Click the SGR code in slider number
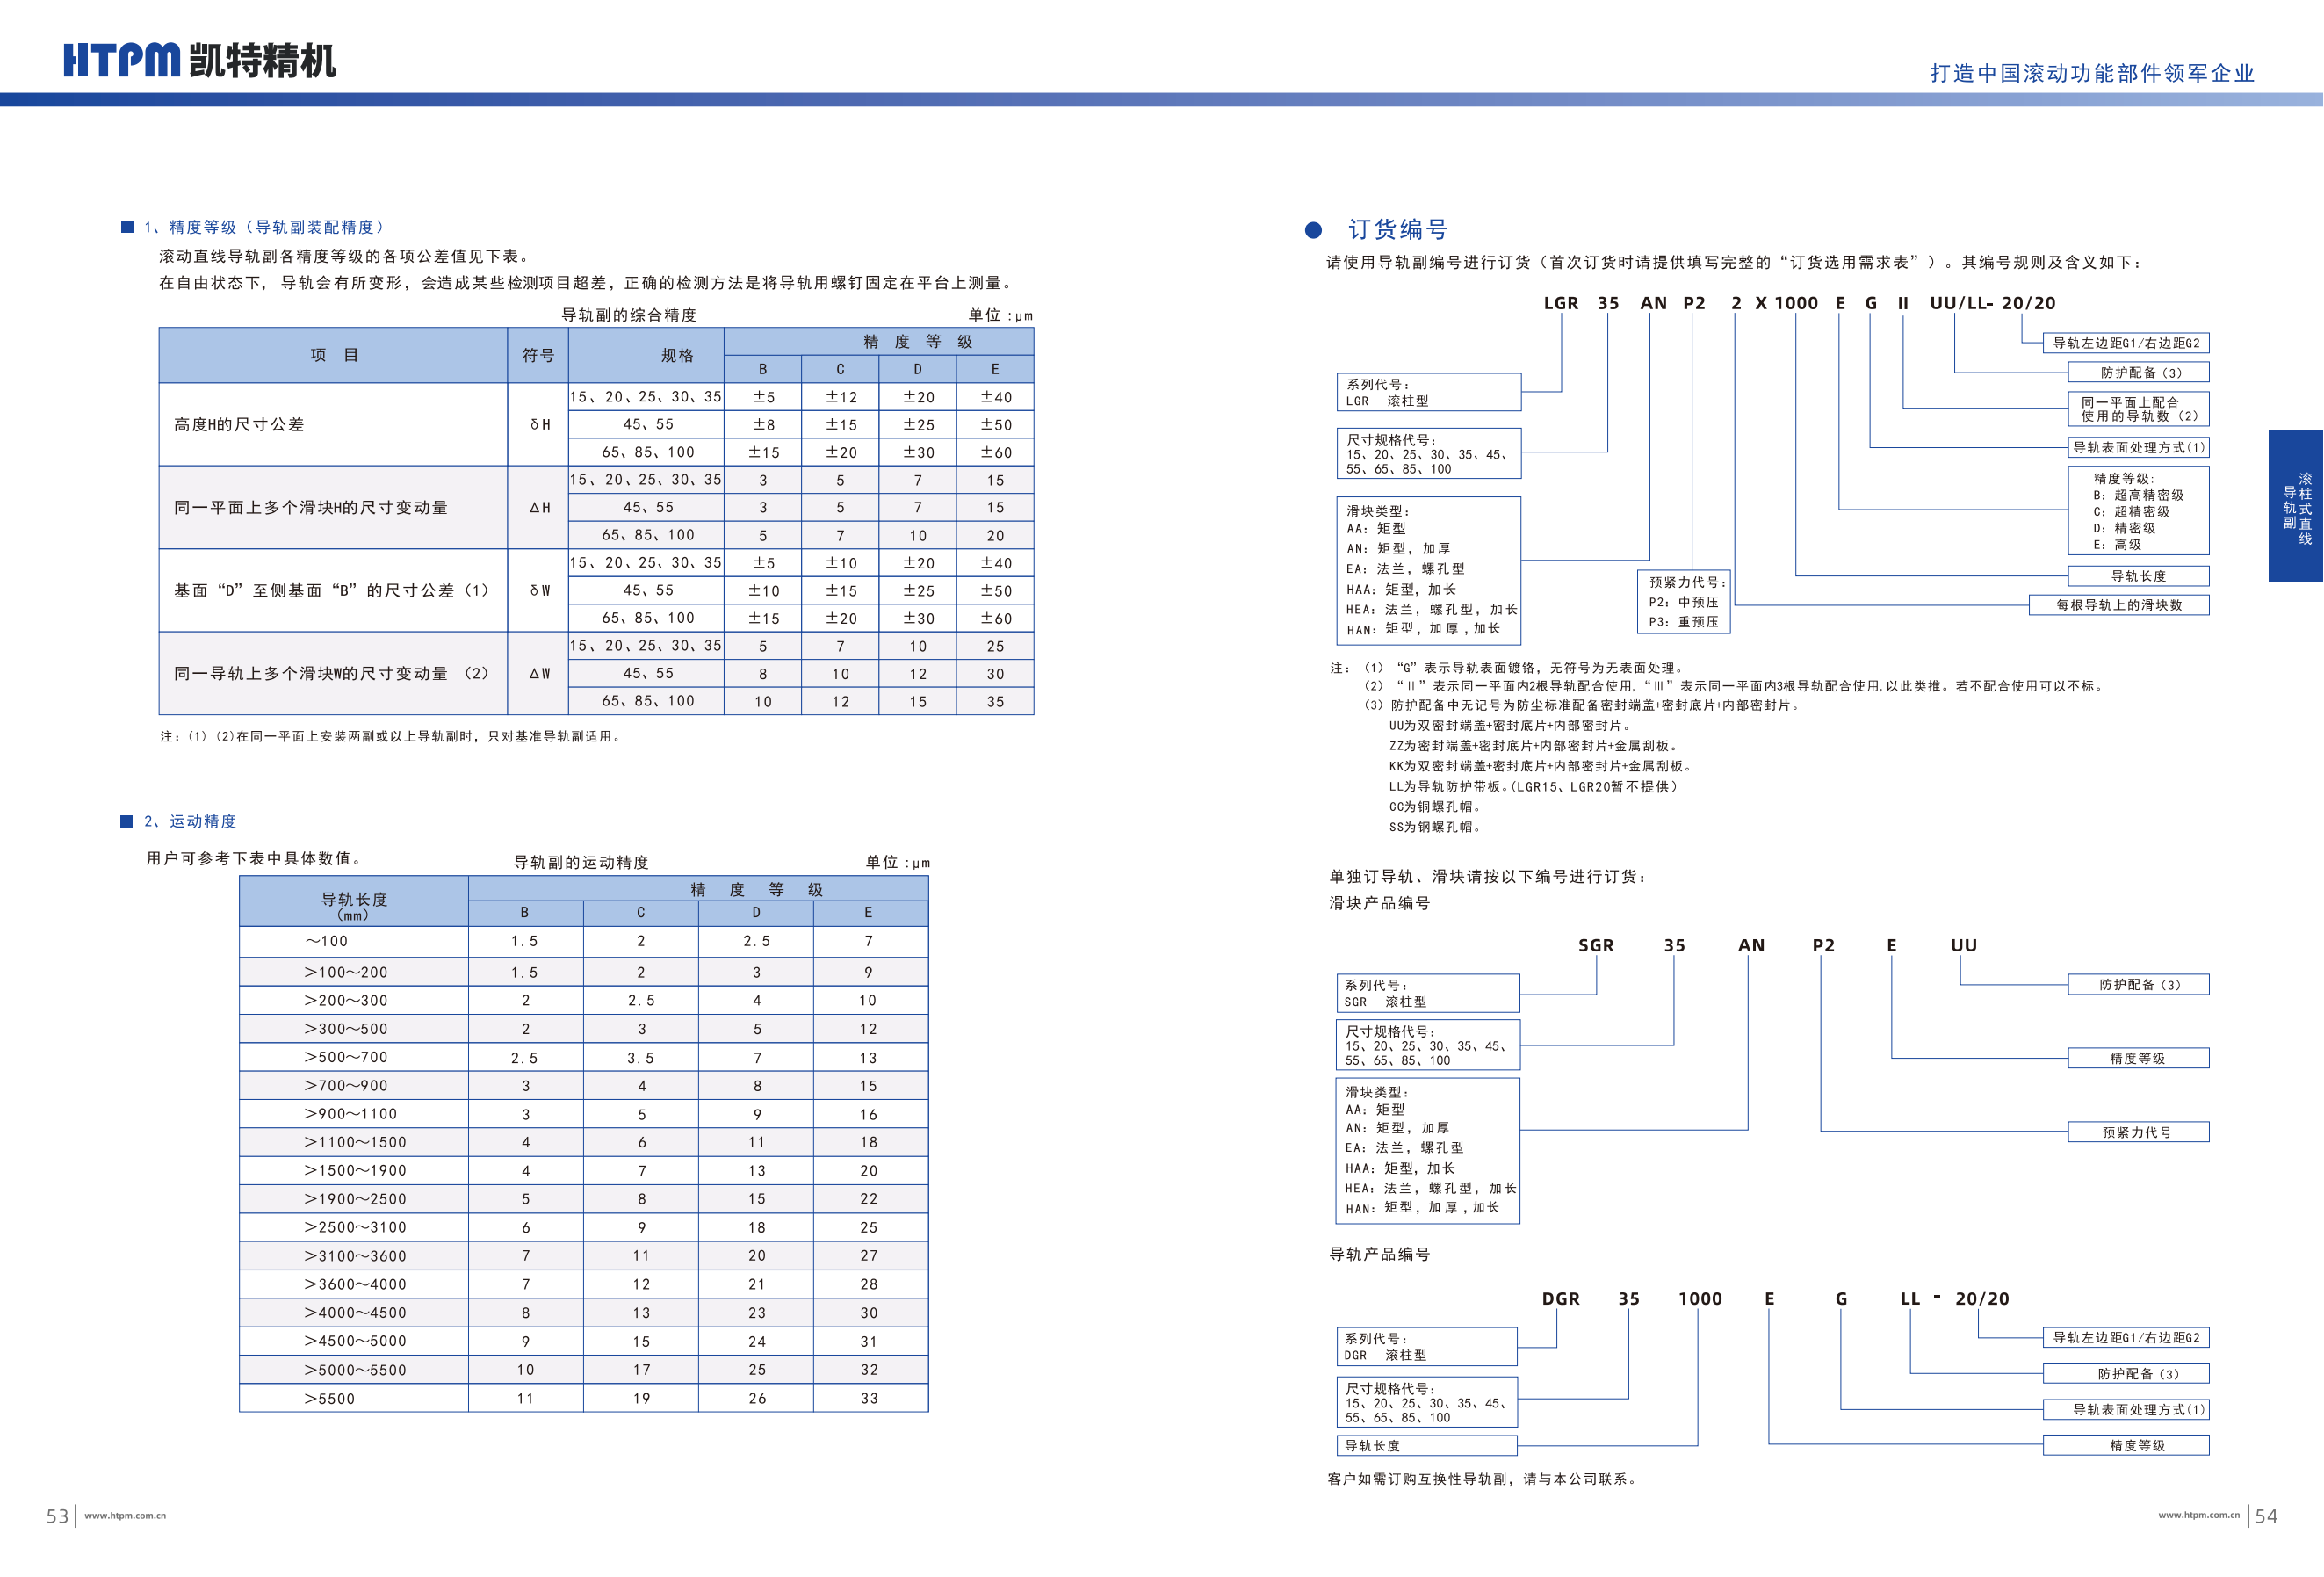This screenshot has width=2324, height=1577. point(1596,945)
